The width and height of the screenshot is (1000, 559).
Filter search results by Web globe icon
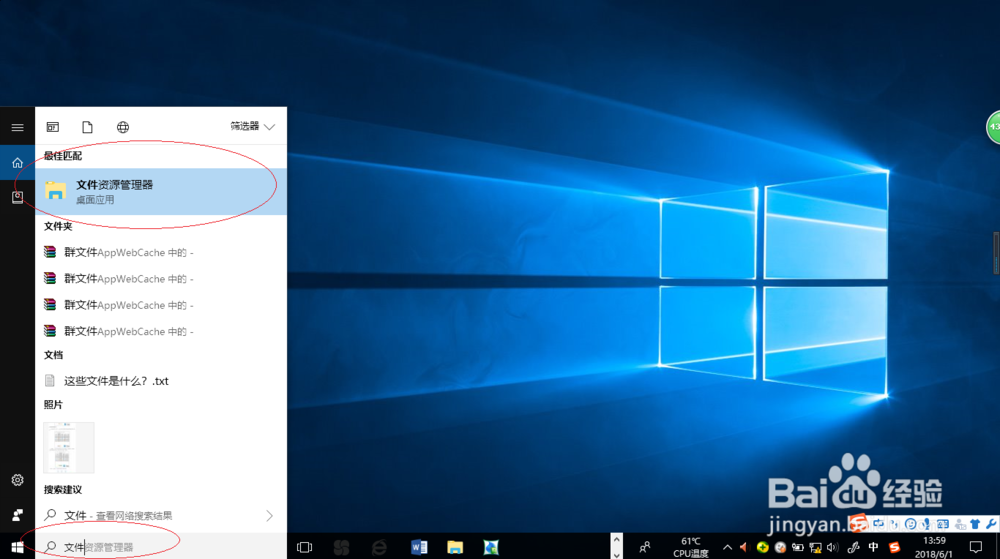122,127
